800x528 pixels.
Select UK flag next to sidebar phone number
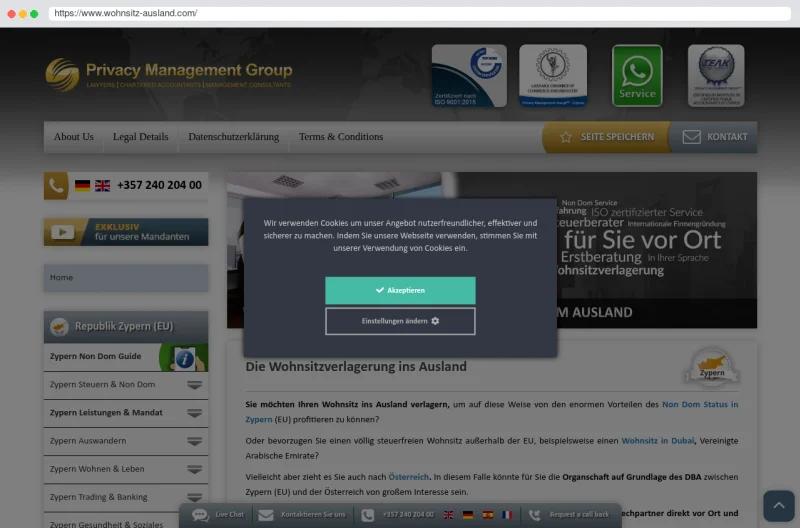pos(103,185)
